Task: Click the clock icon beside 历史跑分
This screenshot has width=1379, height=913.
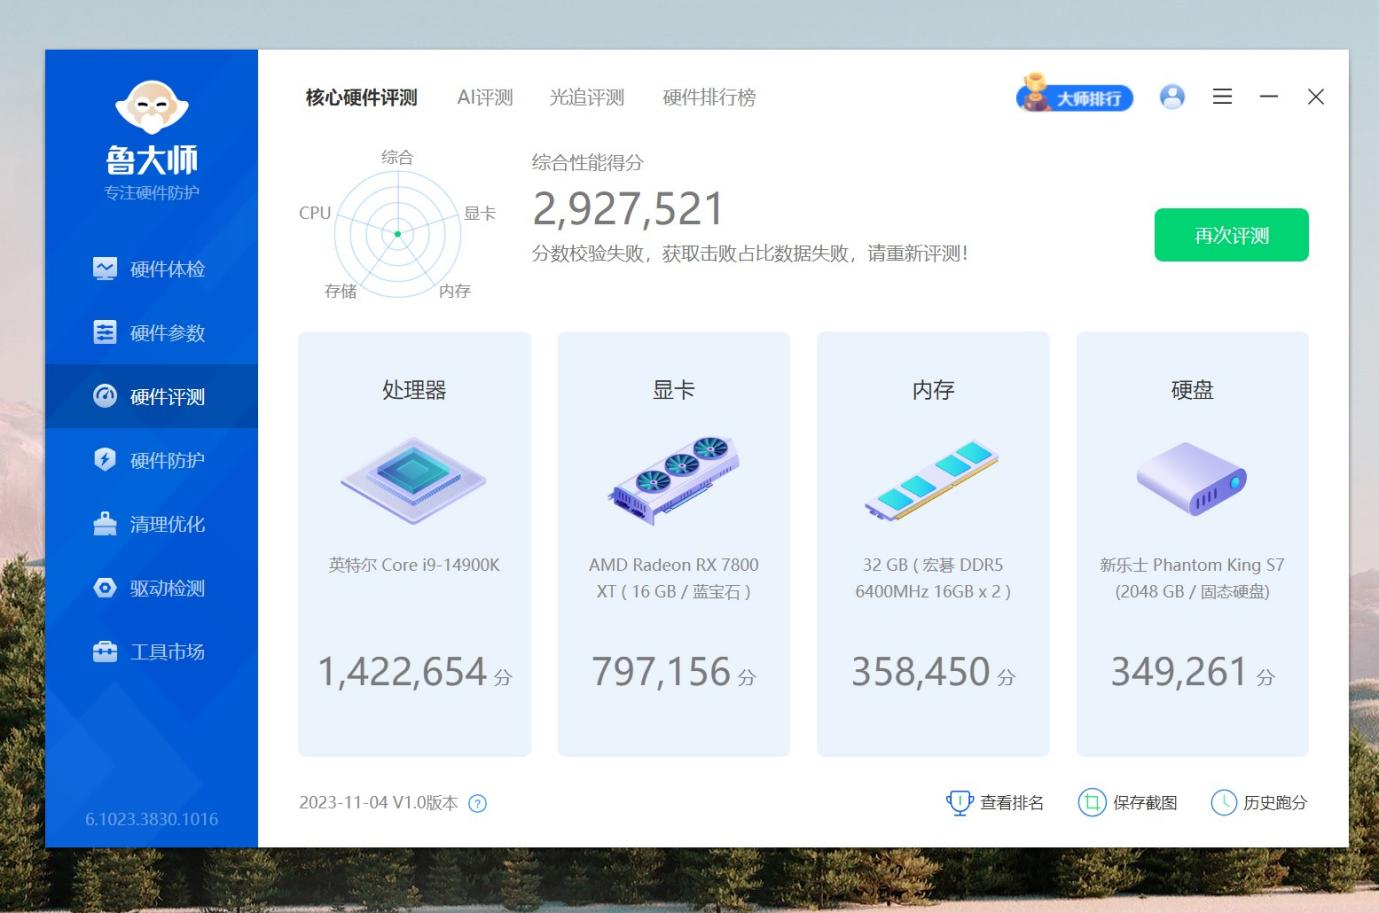Action: pos(1224,803)
